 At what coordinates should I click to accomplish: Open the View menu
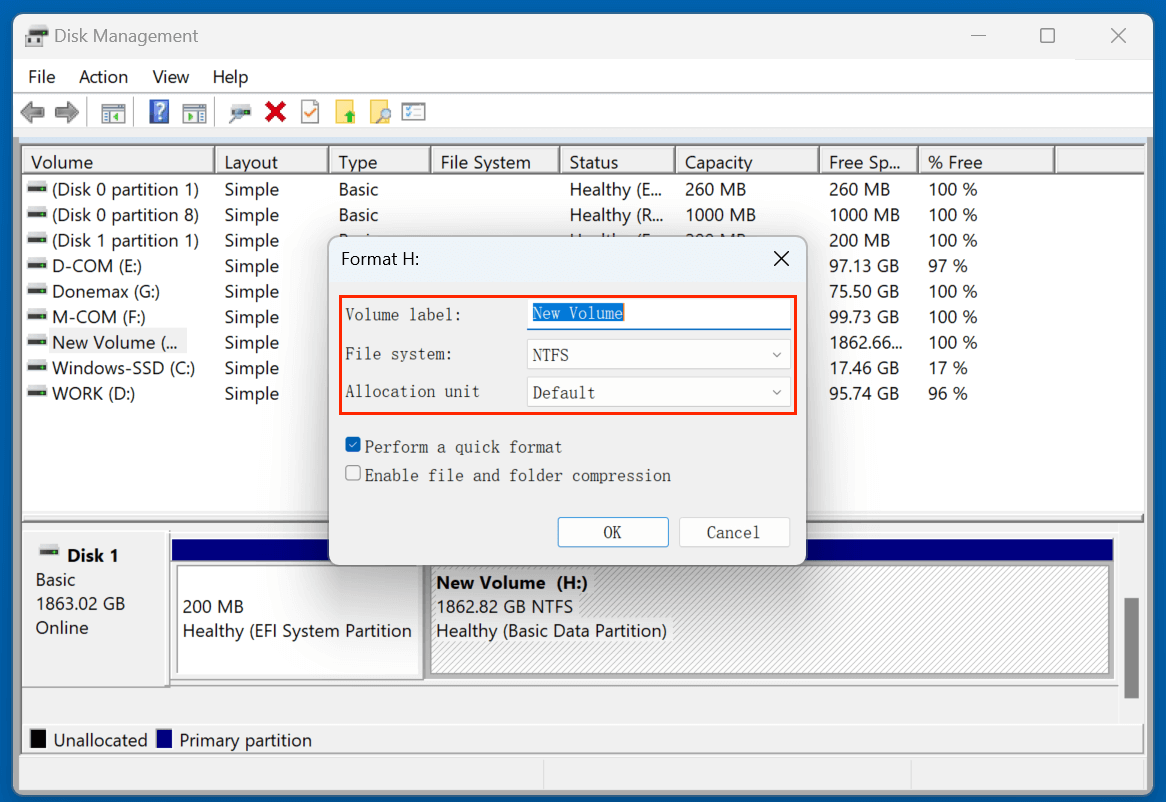pos(170,77)
